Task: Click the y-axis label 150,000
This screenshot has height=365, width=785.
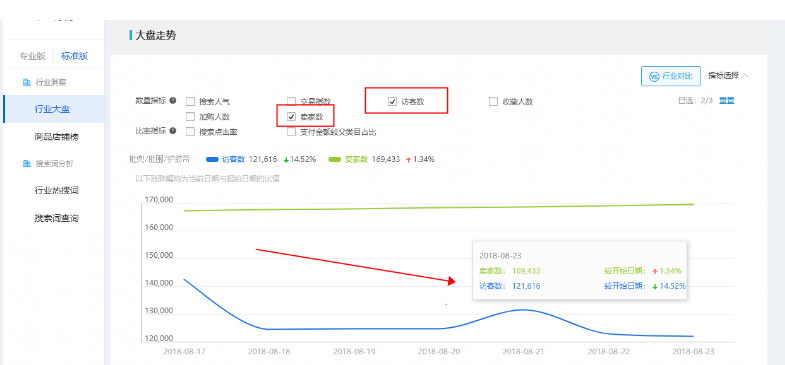Action: pos(158,255)
